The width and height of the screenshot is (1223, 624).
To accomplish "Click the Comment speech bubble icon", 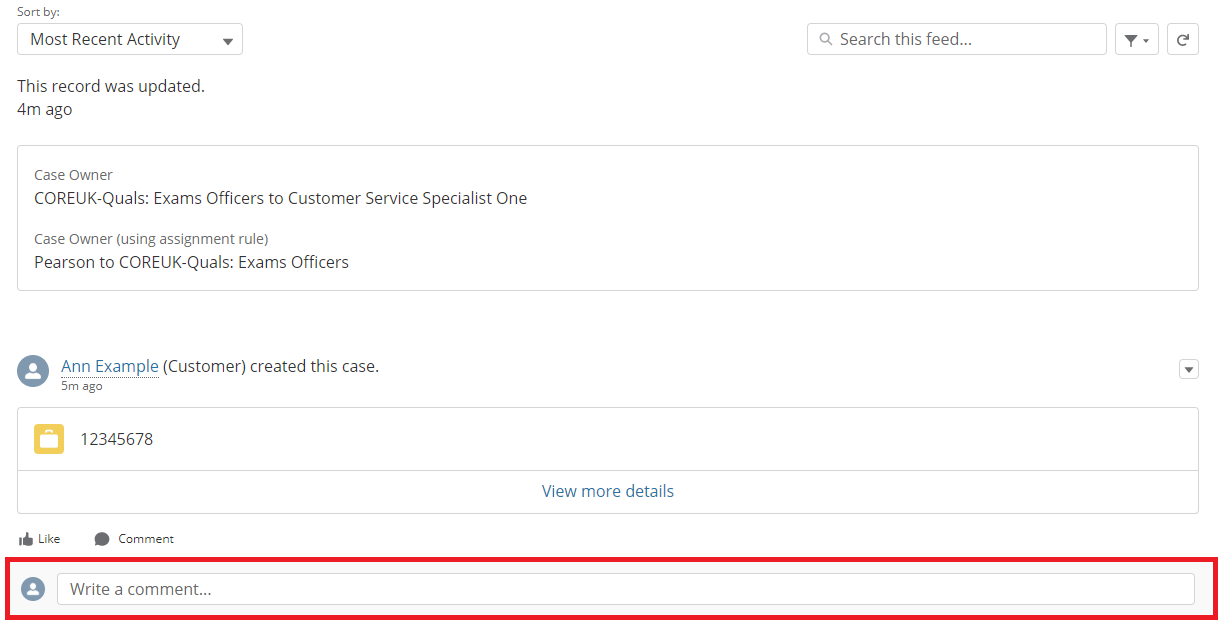I will click(x=102, y=539).
